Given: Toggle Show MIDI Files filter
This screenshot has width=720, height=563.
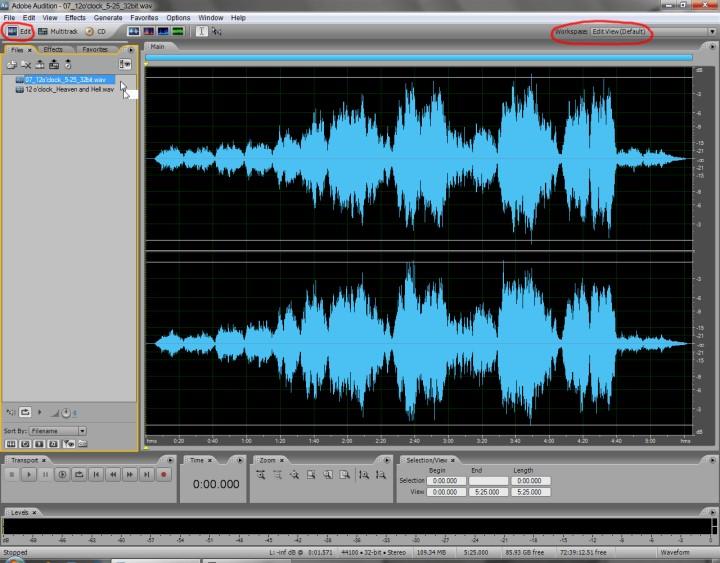Looking at the screenshot, I should pyautogui.click(x=54, y=444).
